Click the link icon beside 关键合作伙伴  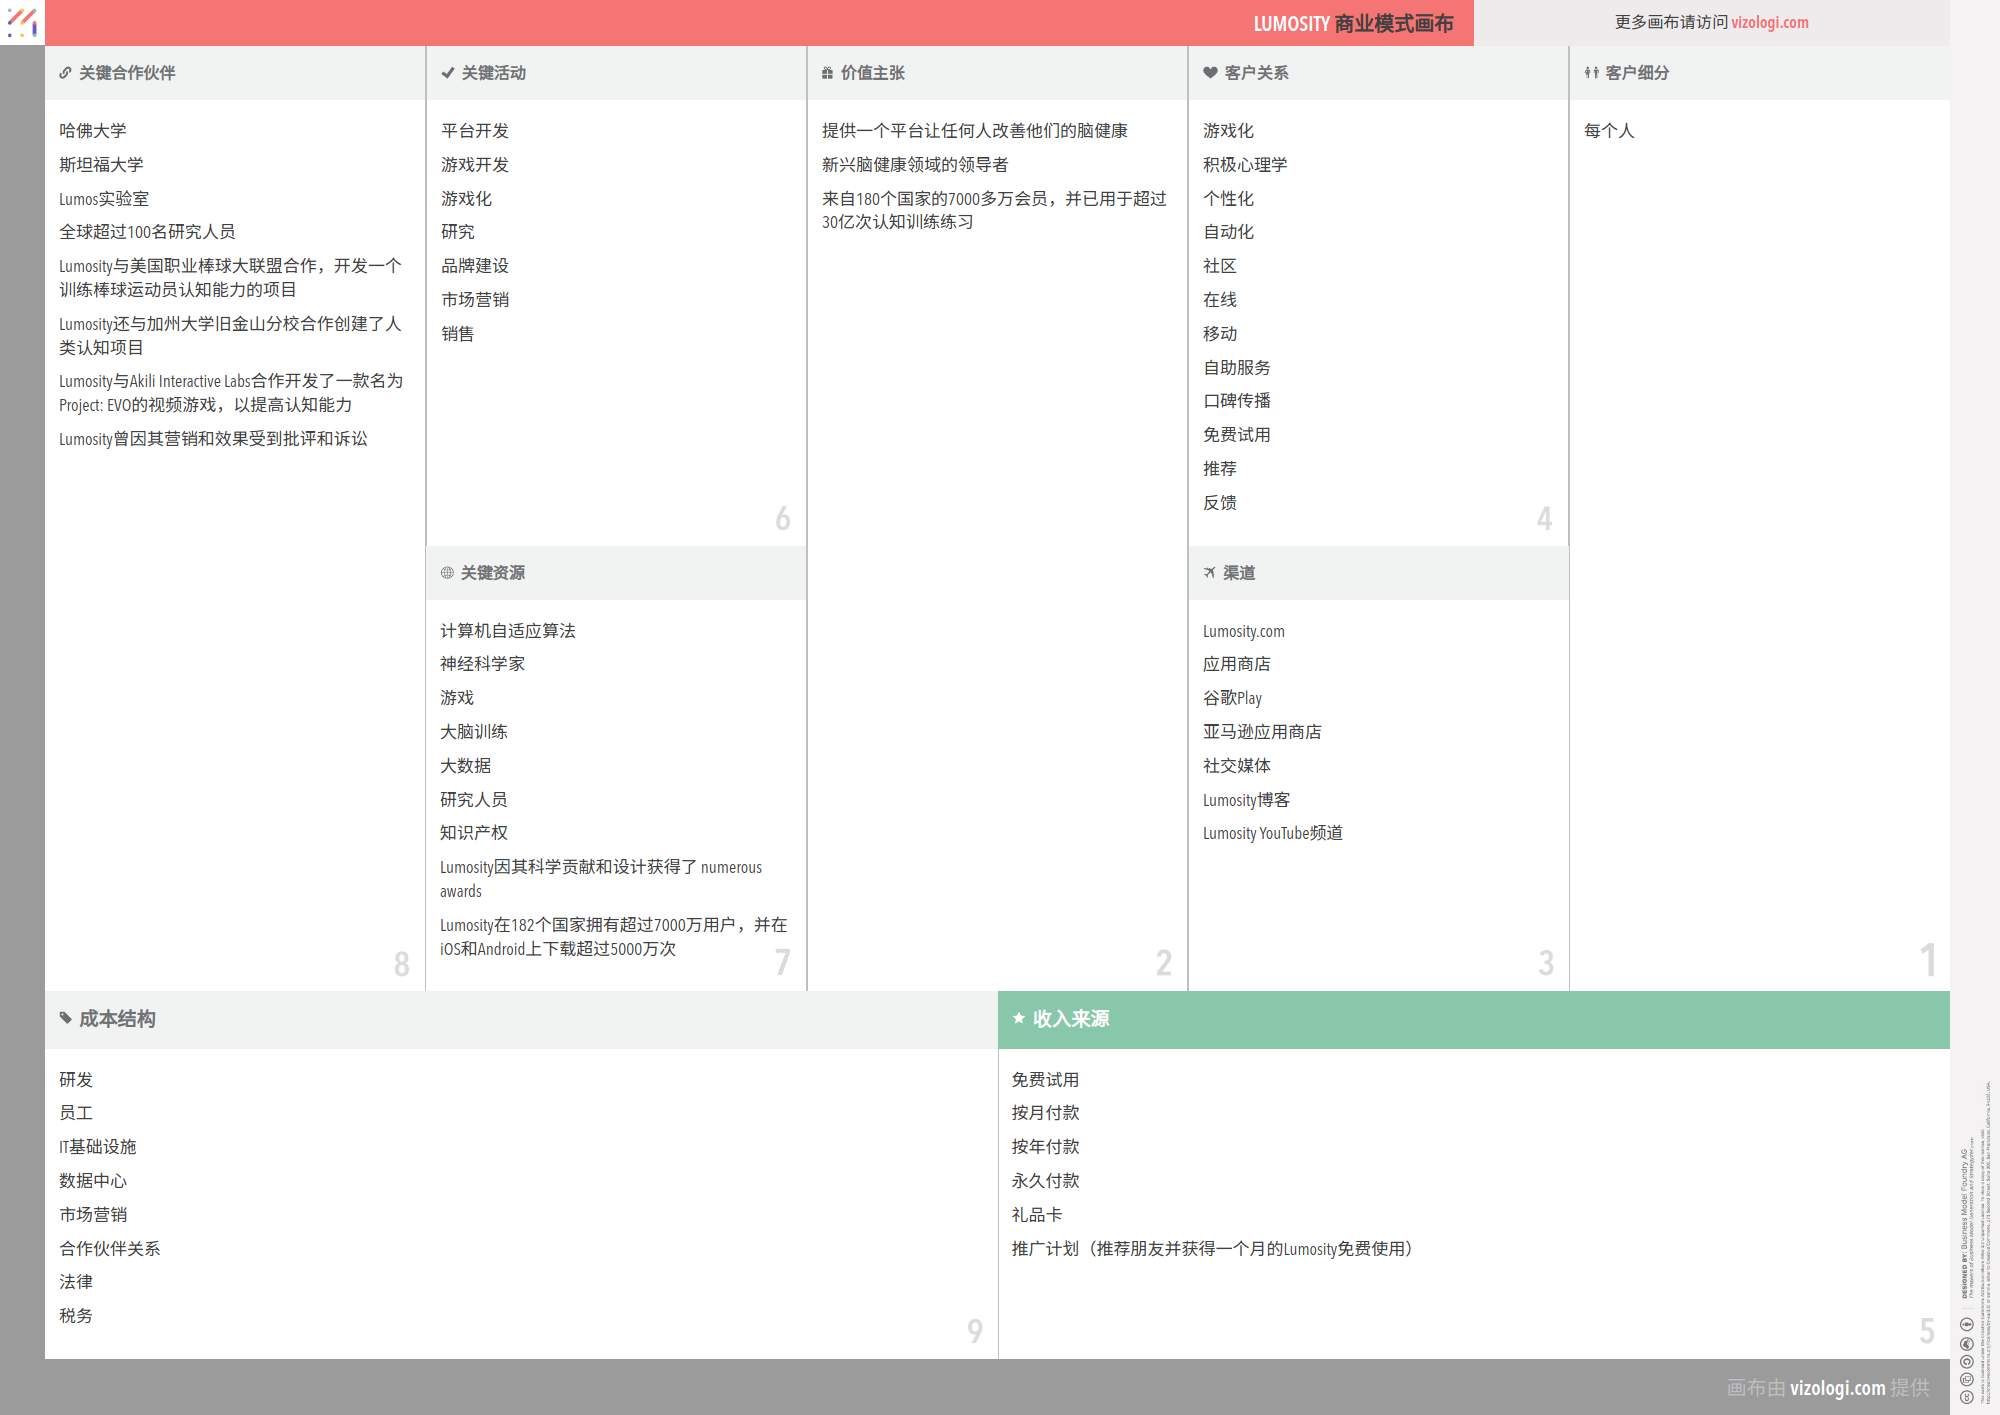65,73
